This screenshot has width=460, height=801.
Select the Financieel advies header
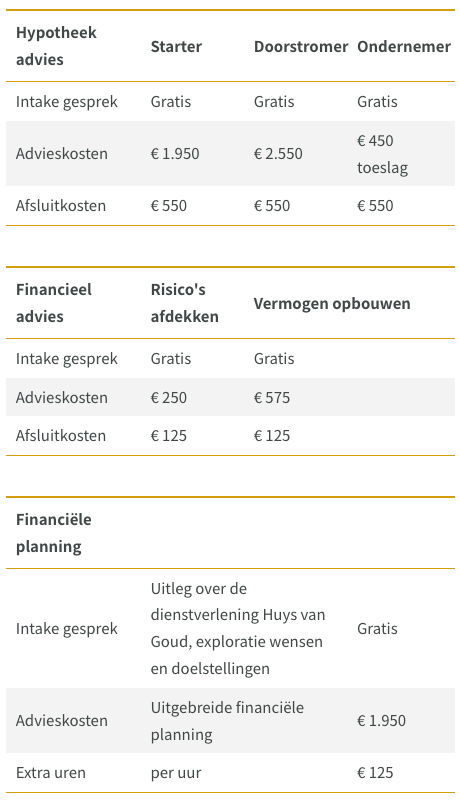coord(54,303)
